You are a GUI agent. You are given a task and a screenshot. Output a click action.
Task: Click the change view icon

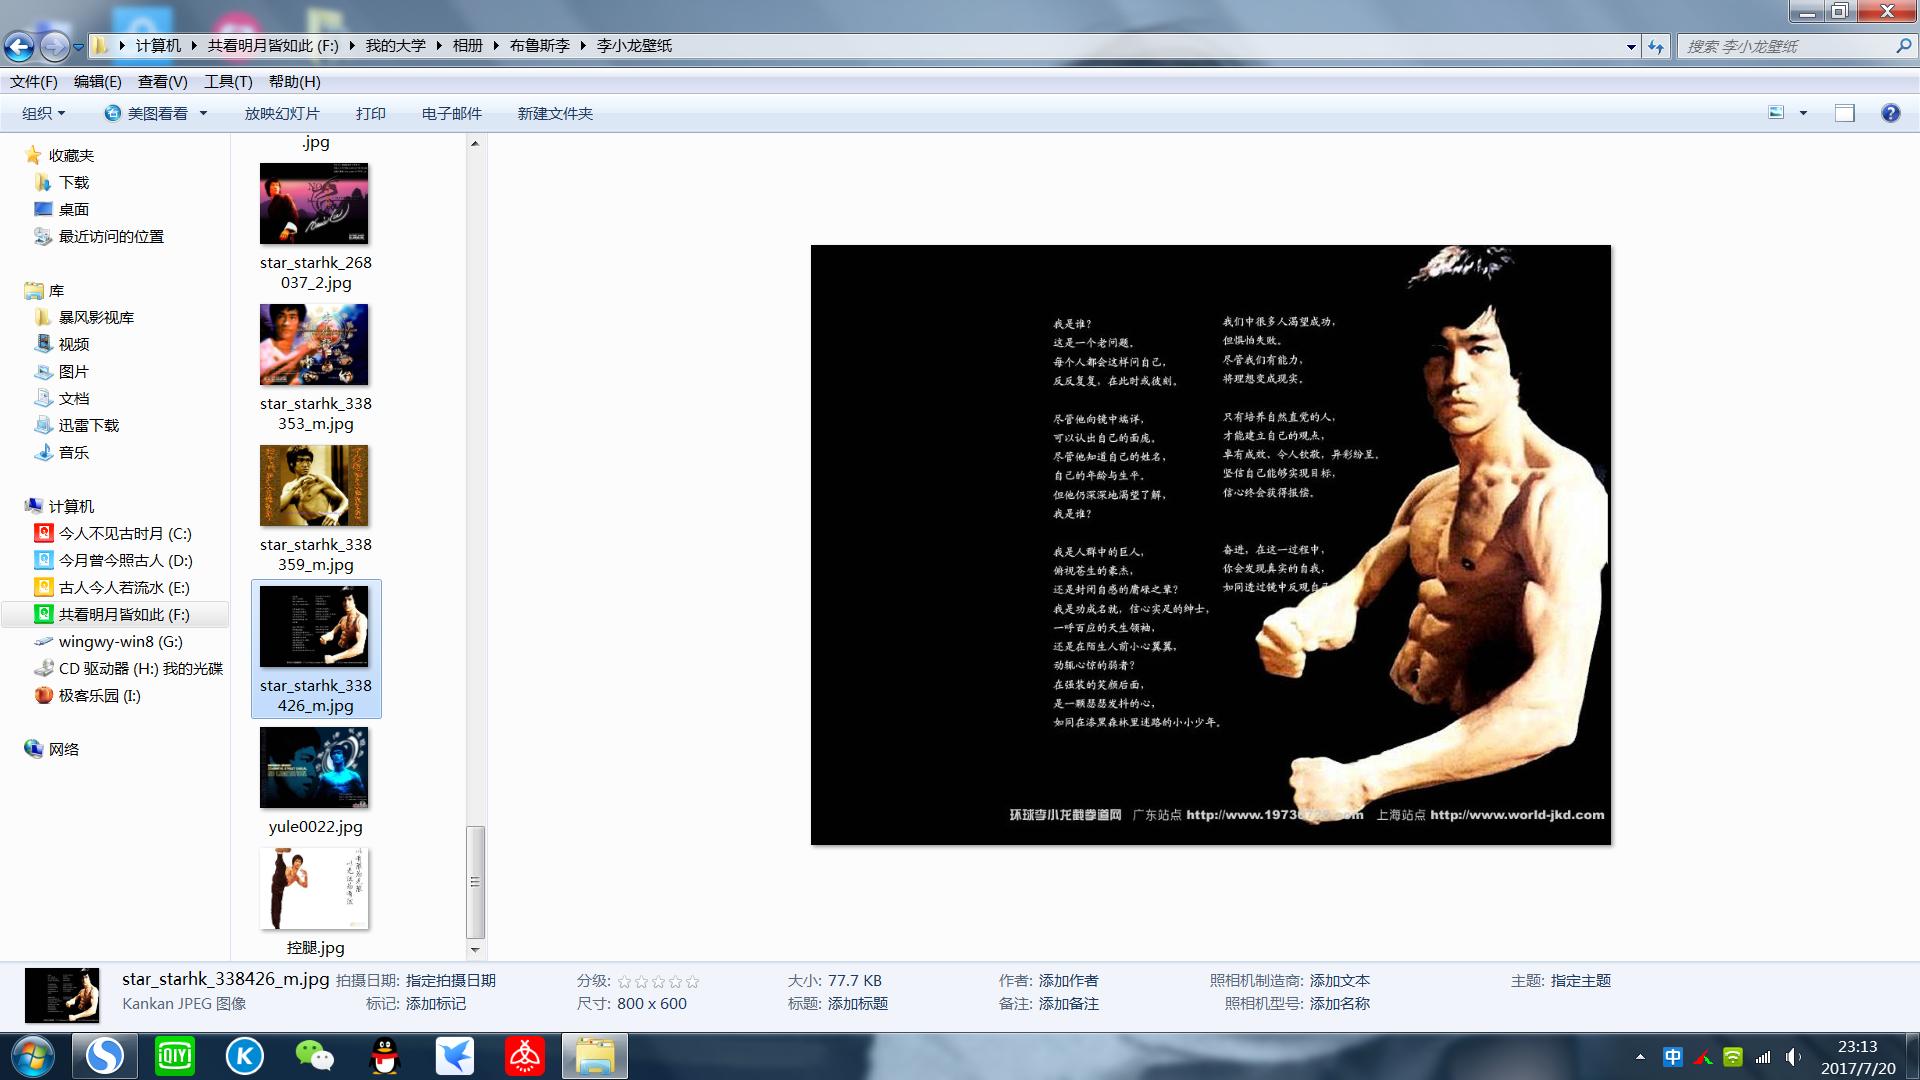tap(1777, 113)
